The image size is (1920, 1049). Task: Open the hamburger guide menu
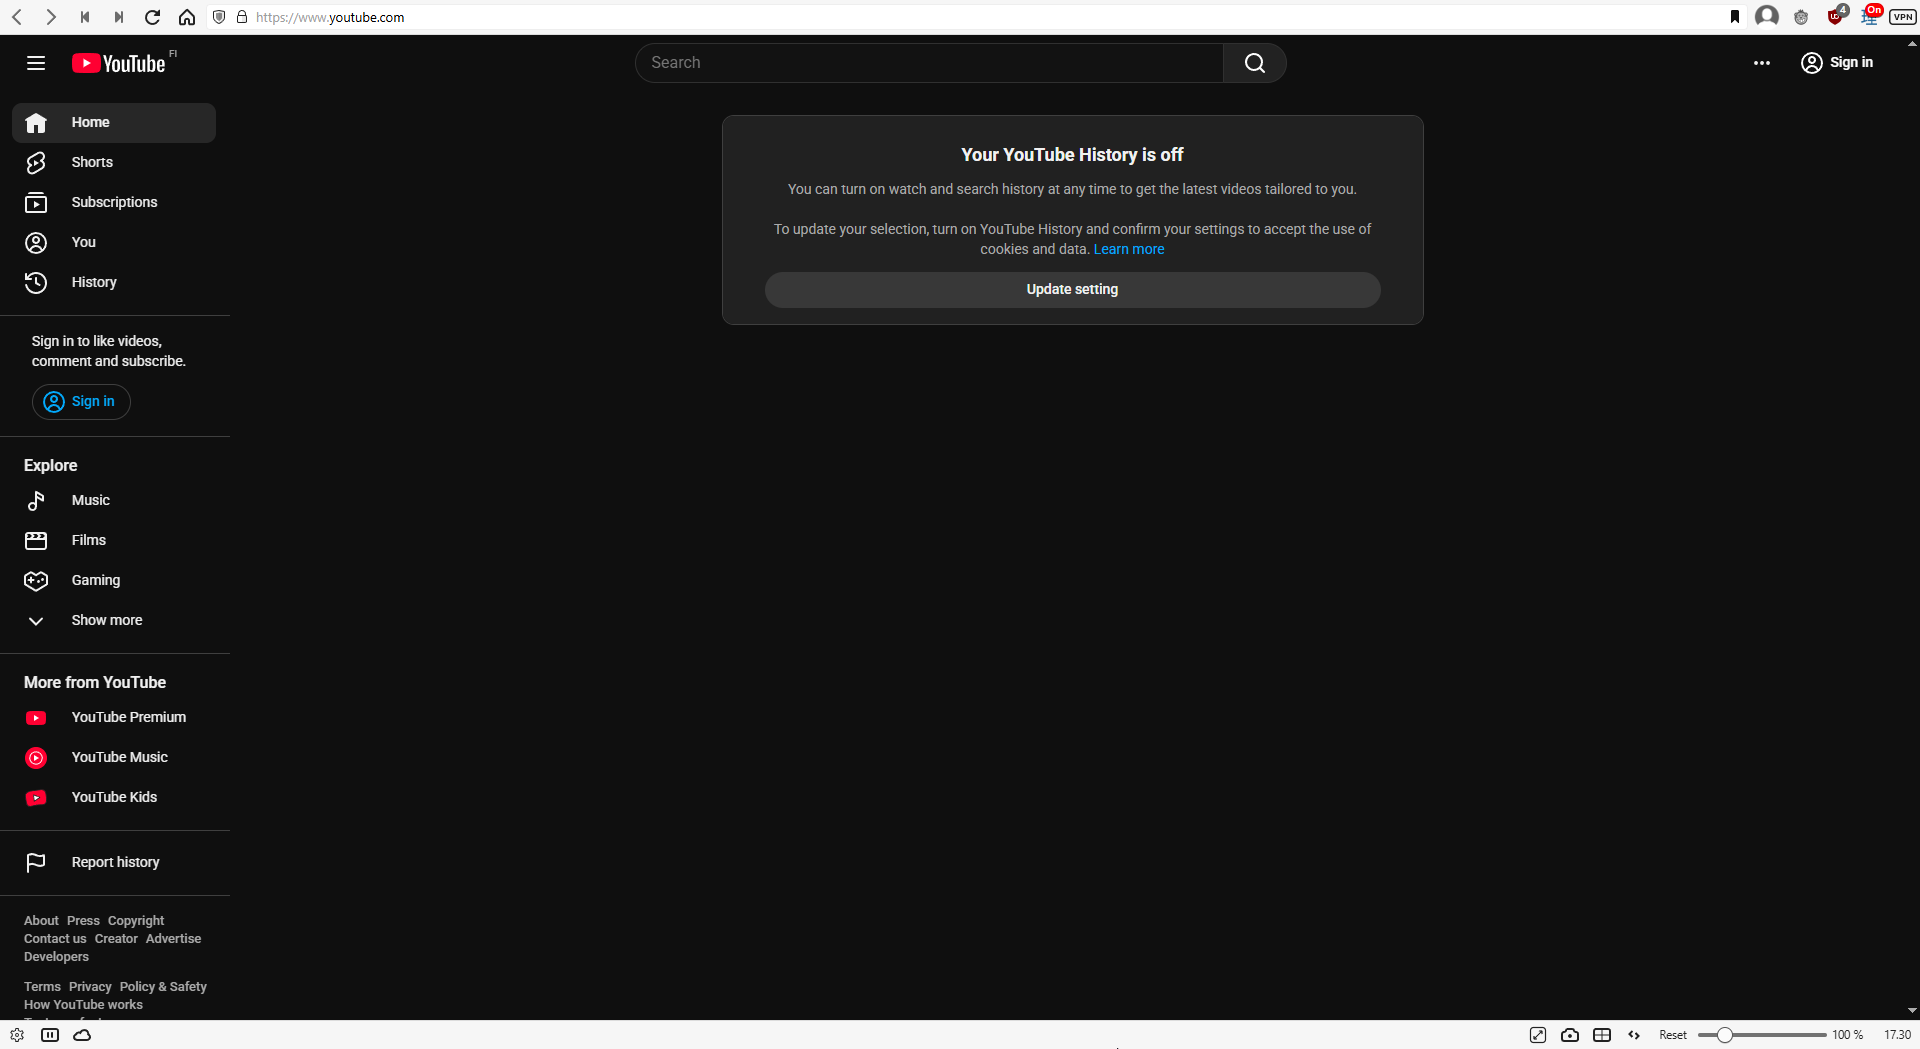pyautogui.click(x=36, y=63)
